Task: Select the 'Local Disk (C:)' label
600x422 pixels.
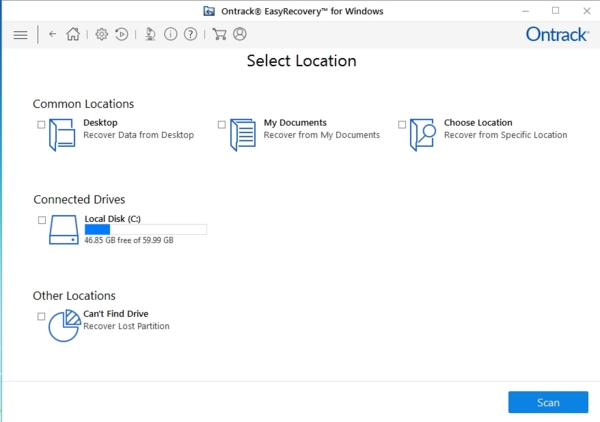Action: [x=112, y=219]
